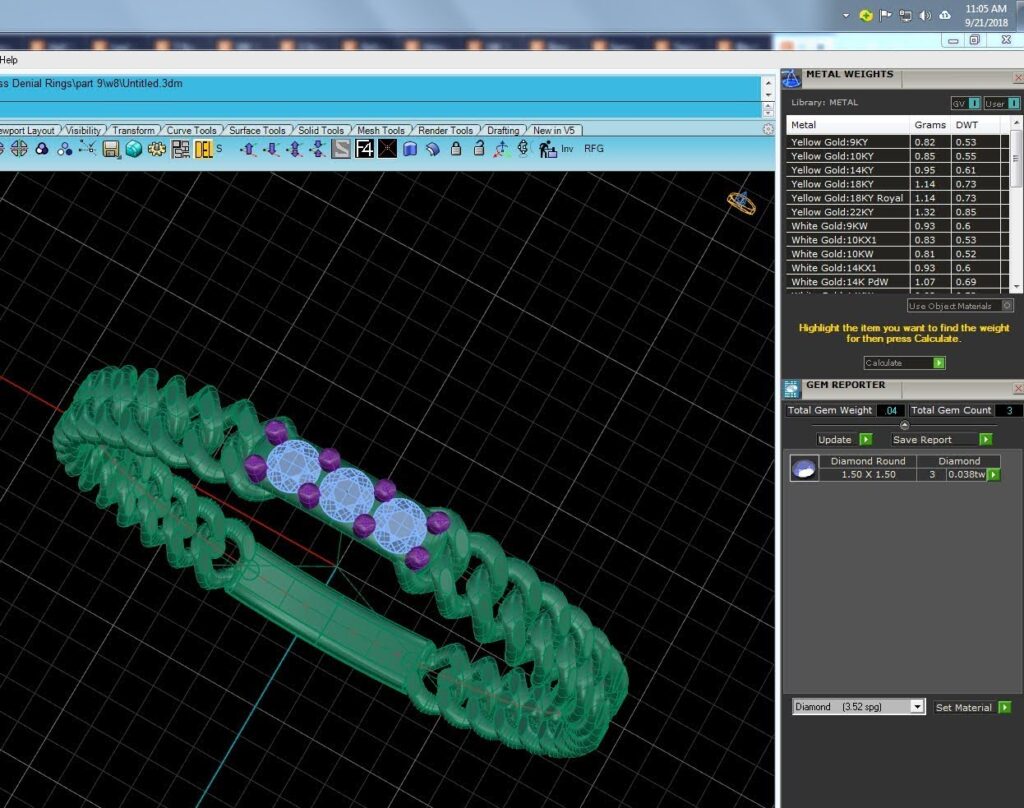Click the closed padlock lock icon
The image size is (1024, 808).
click(x=456, y=149)
